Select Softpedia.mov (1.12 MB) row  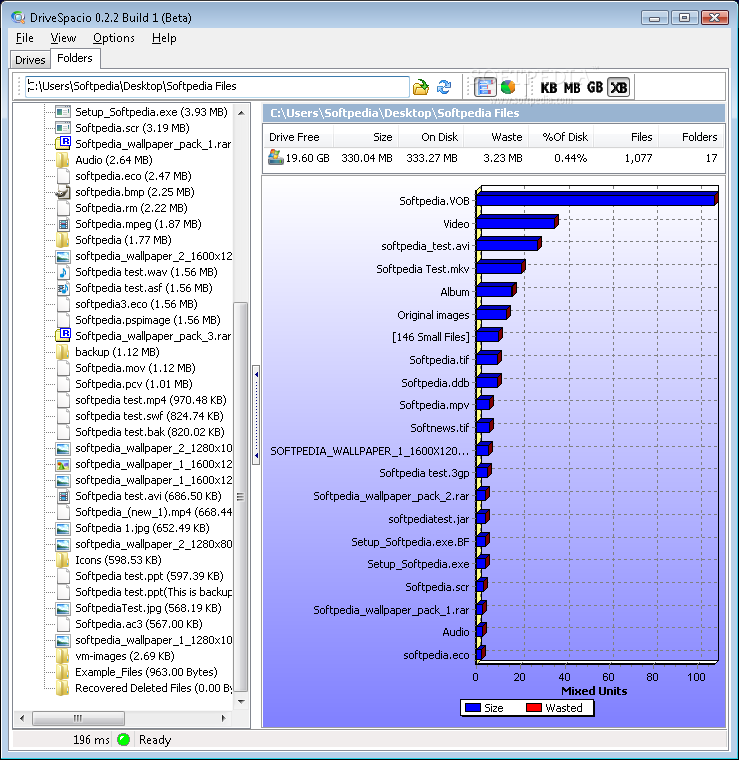pos(135,368)
